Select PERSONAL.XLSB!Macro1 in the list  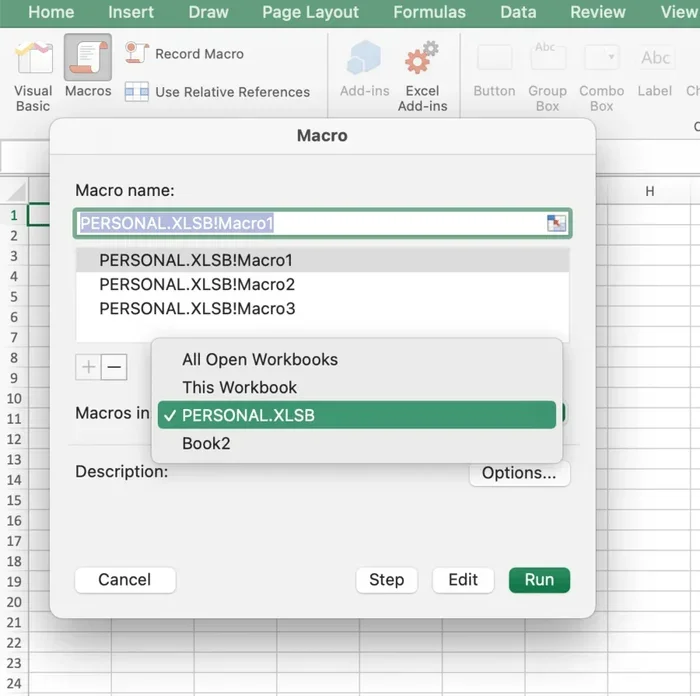point(322,260)
